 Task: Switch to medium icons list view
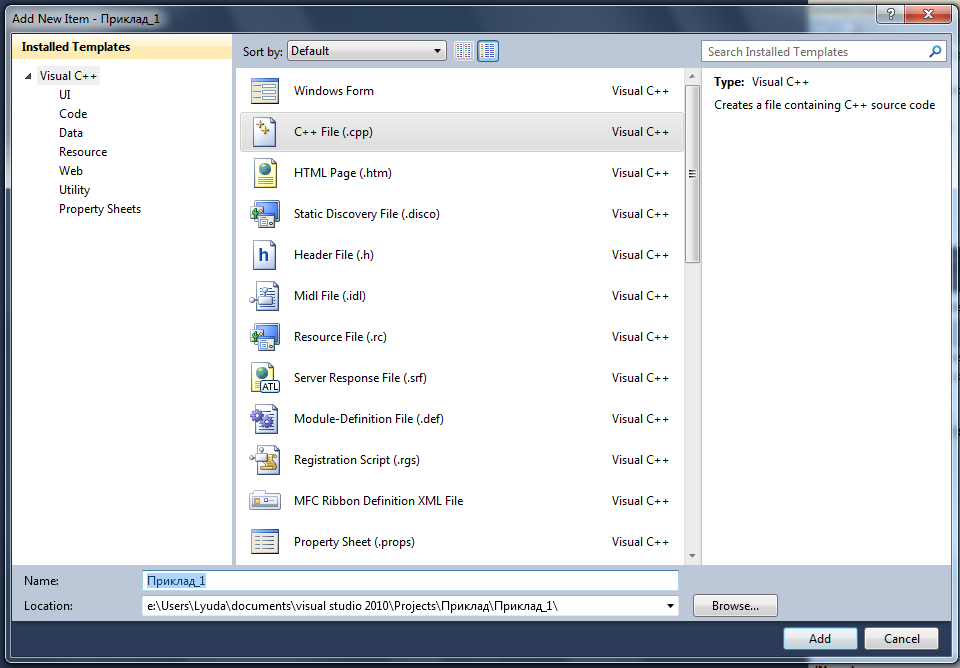point(488,51)
